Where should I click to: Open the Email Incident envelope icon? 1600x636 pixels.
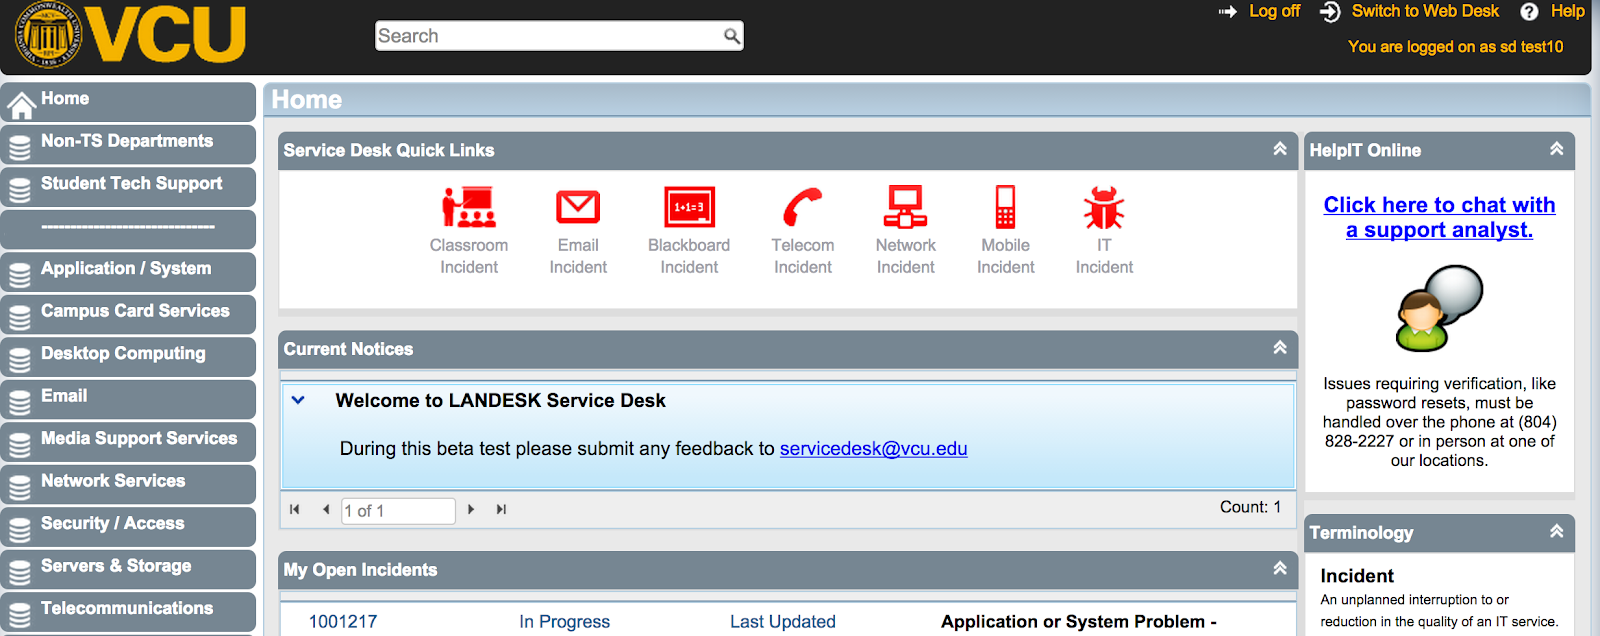(x=578, y=207)
